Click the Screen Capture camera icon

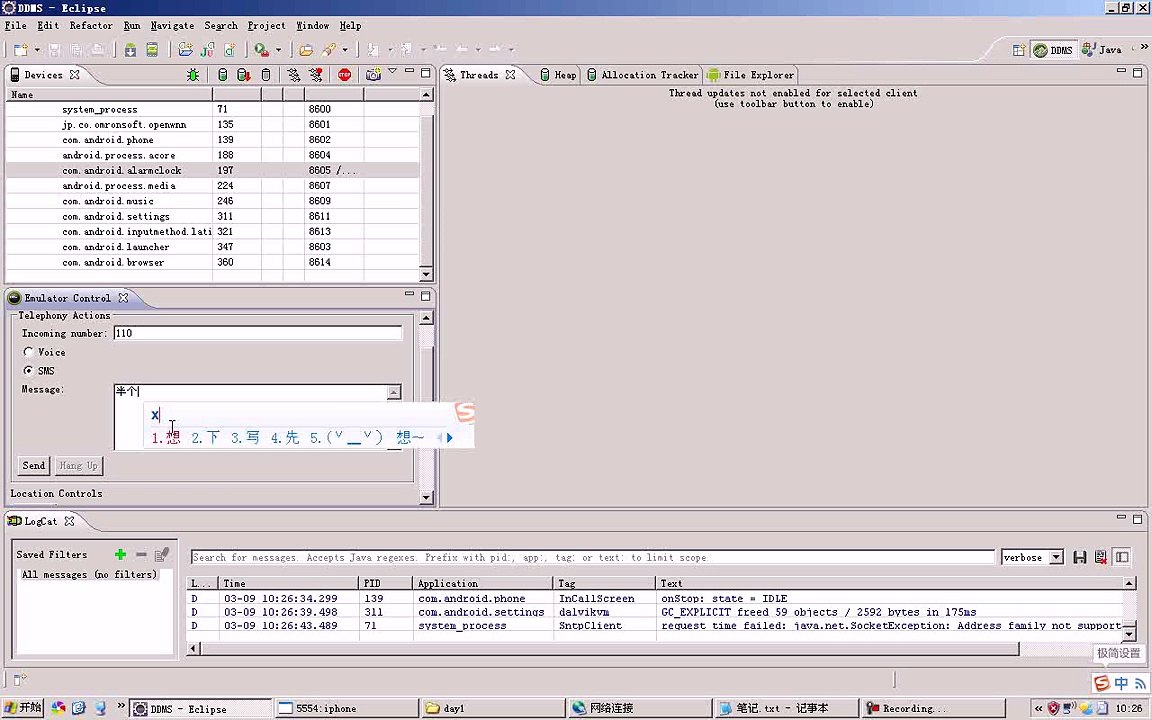373,75
